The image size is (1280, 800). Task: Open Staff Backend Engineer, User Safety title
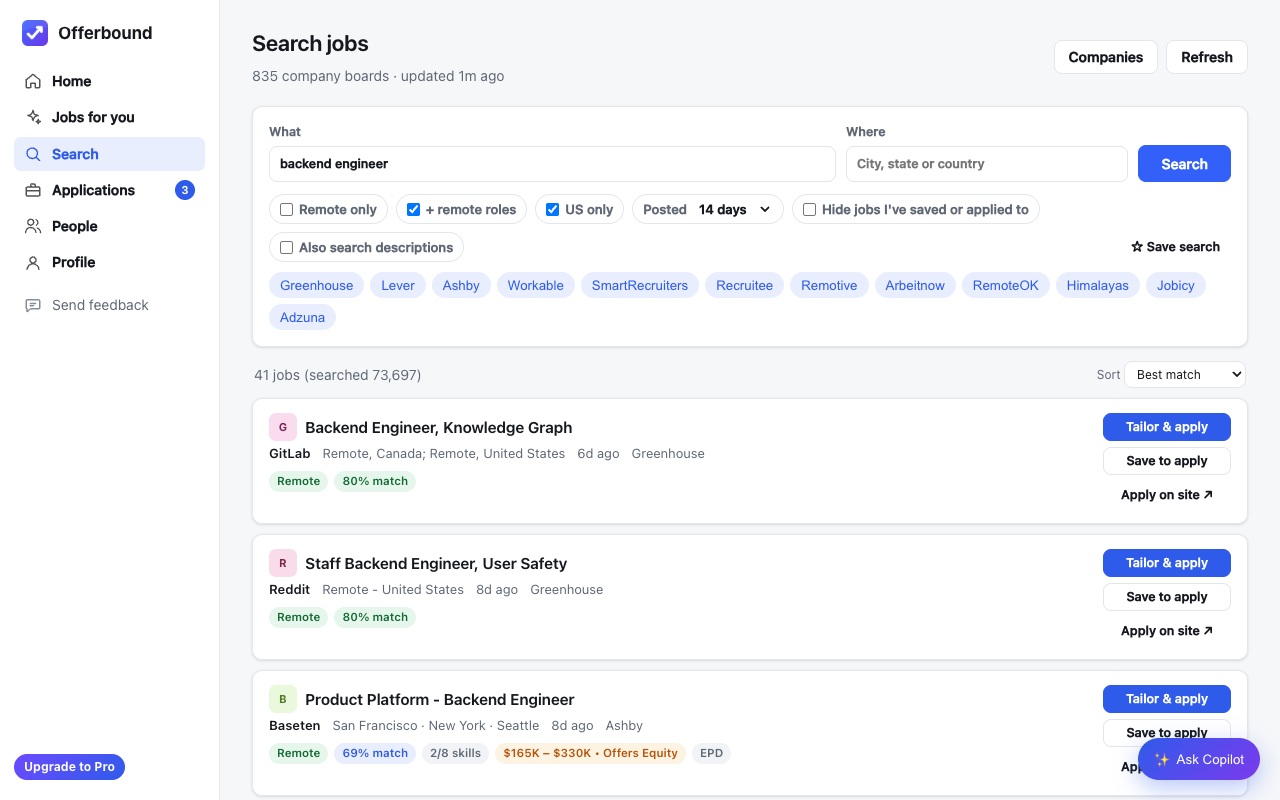pyautogui.click(x=436, y=563)
